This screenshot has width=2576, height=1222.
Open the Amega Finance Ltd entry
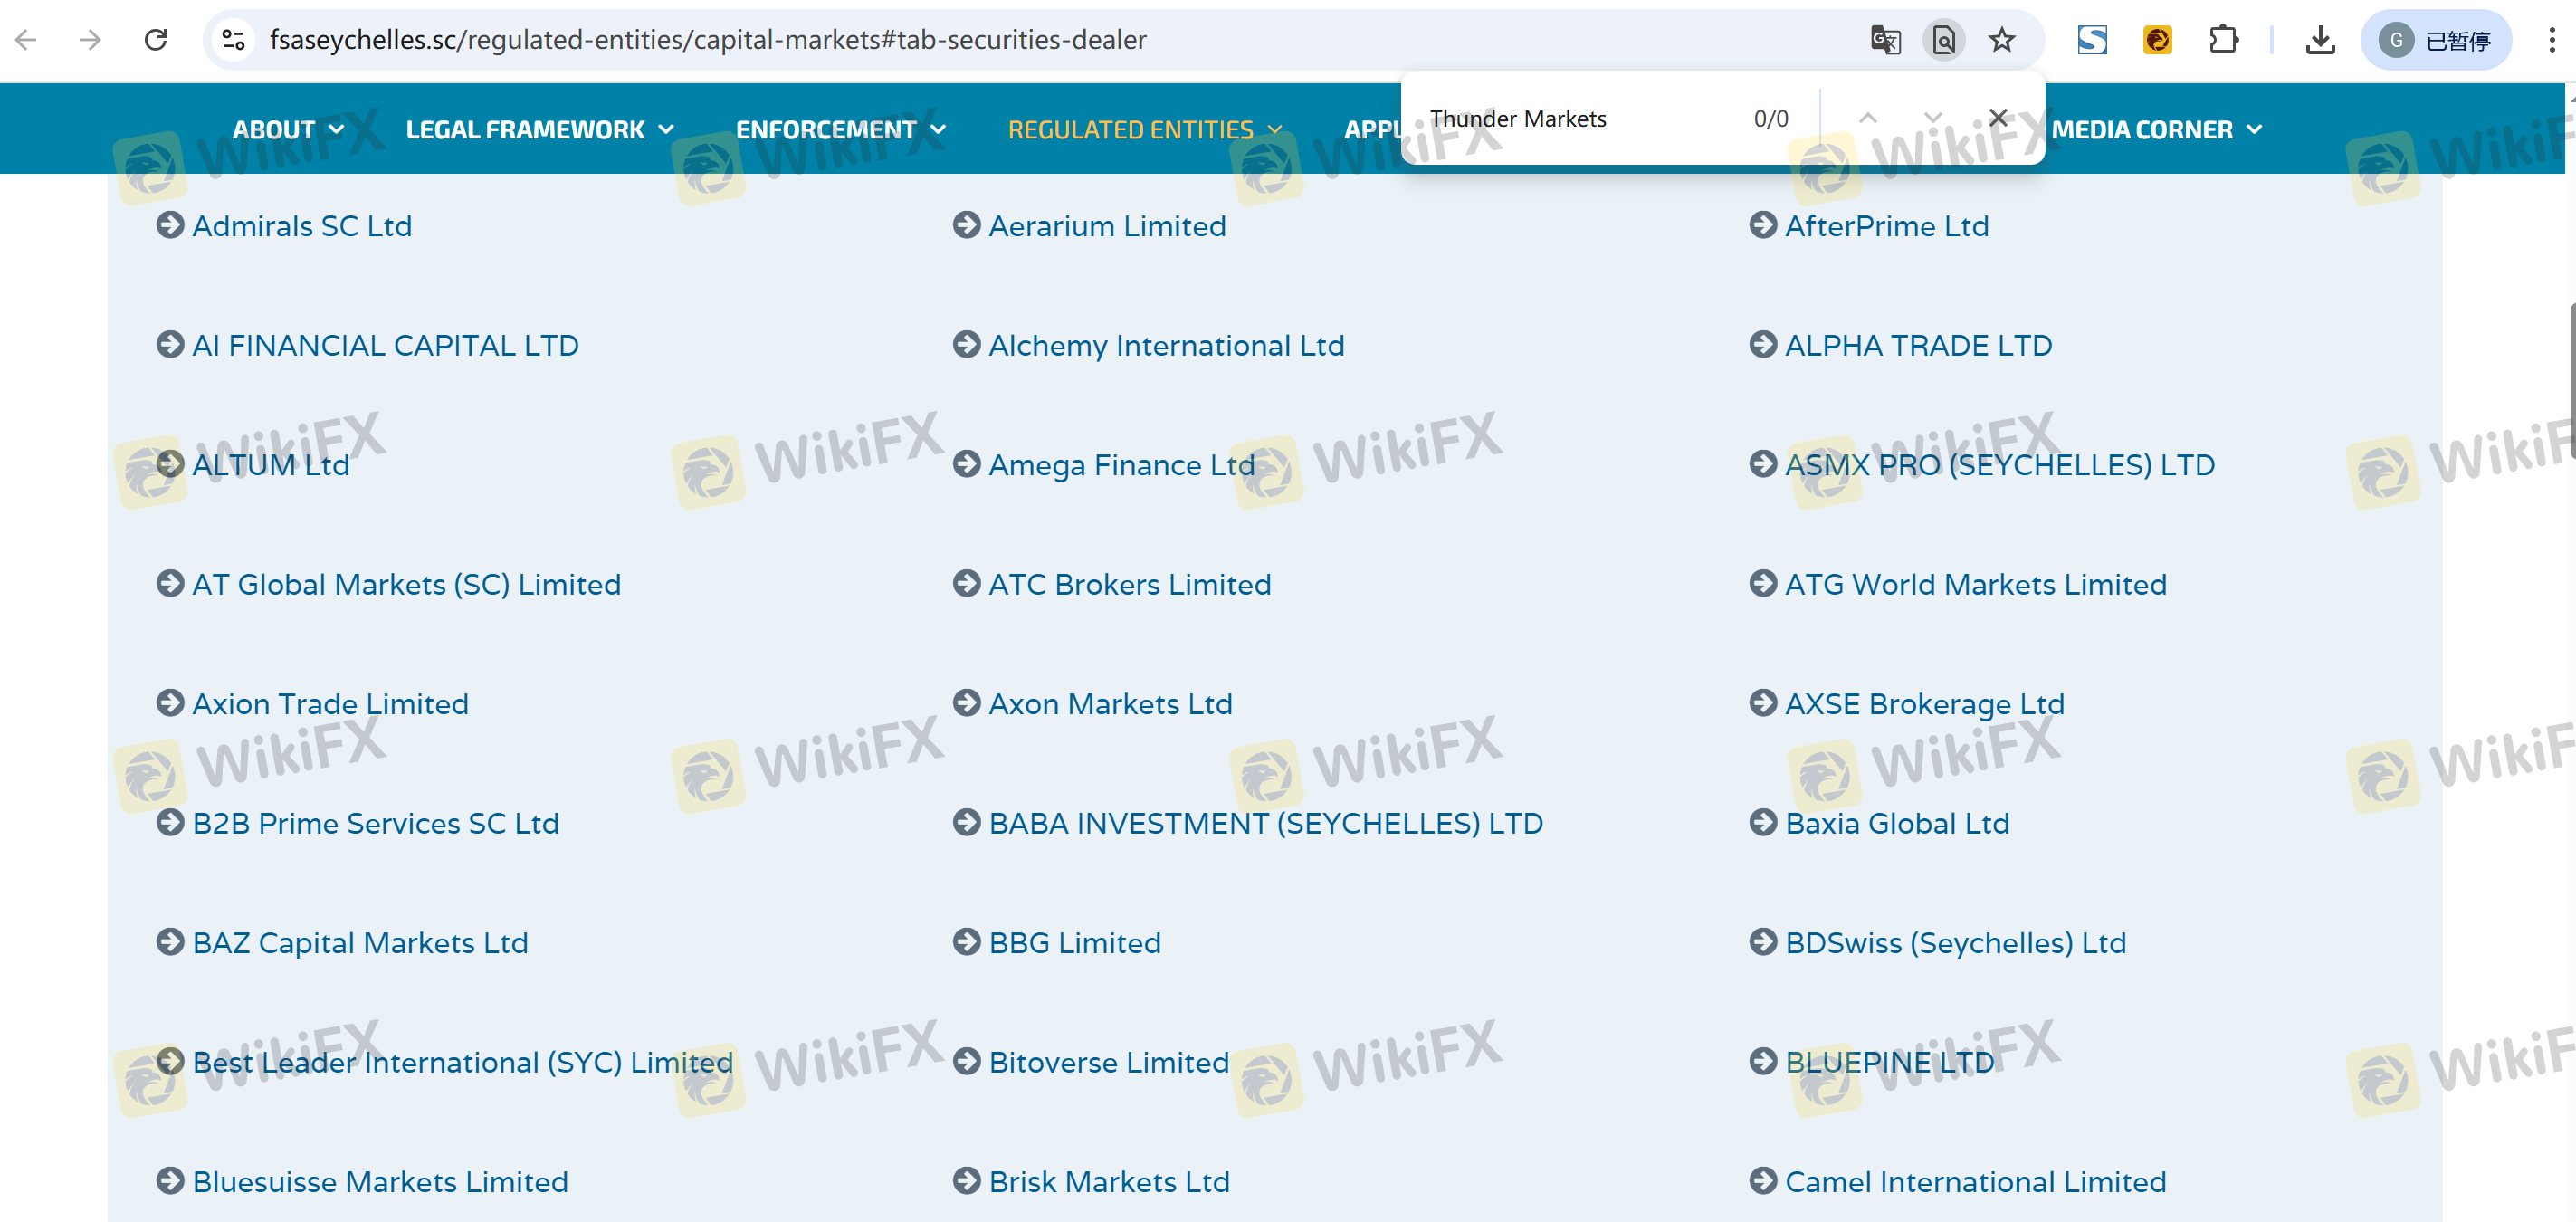(1122, 465)
